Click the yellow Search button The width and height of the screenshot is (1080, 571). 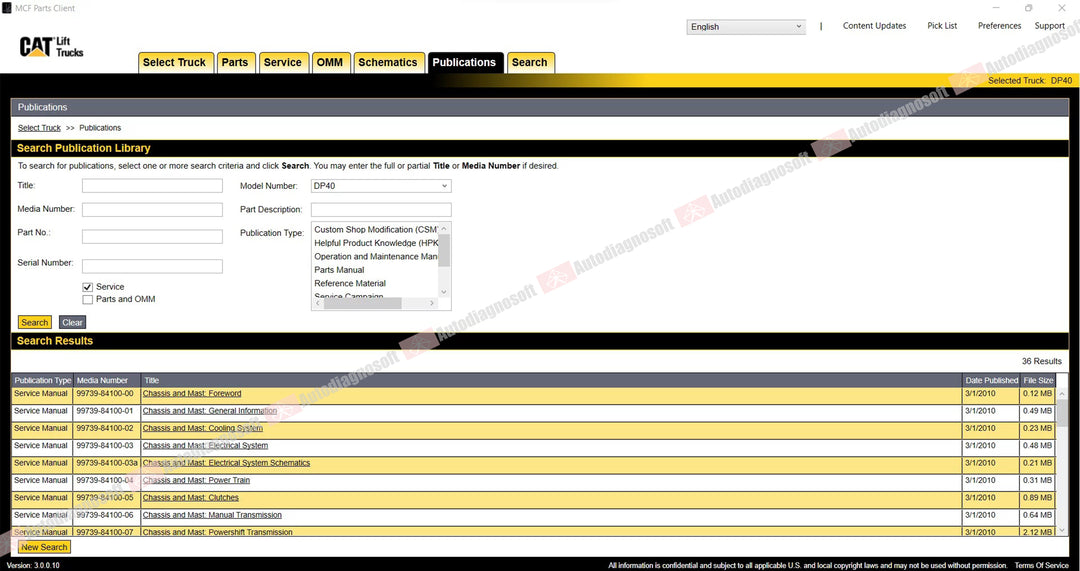pyautogui.click(x=34, y=322)
